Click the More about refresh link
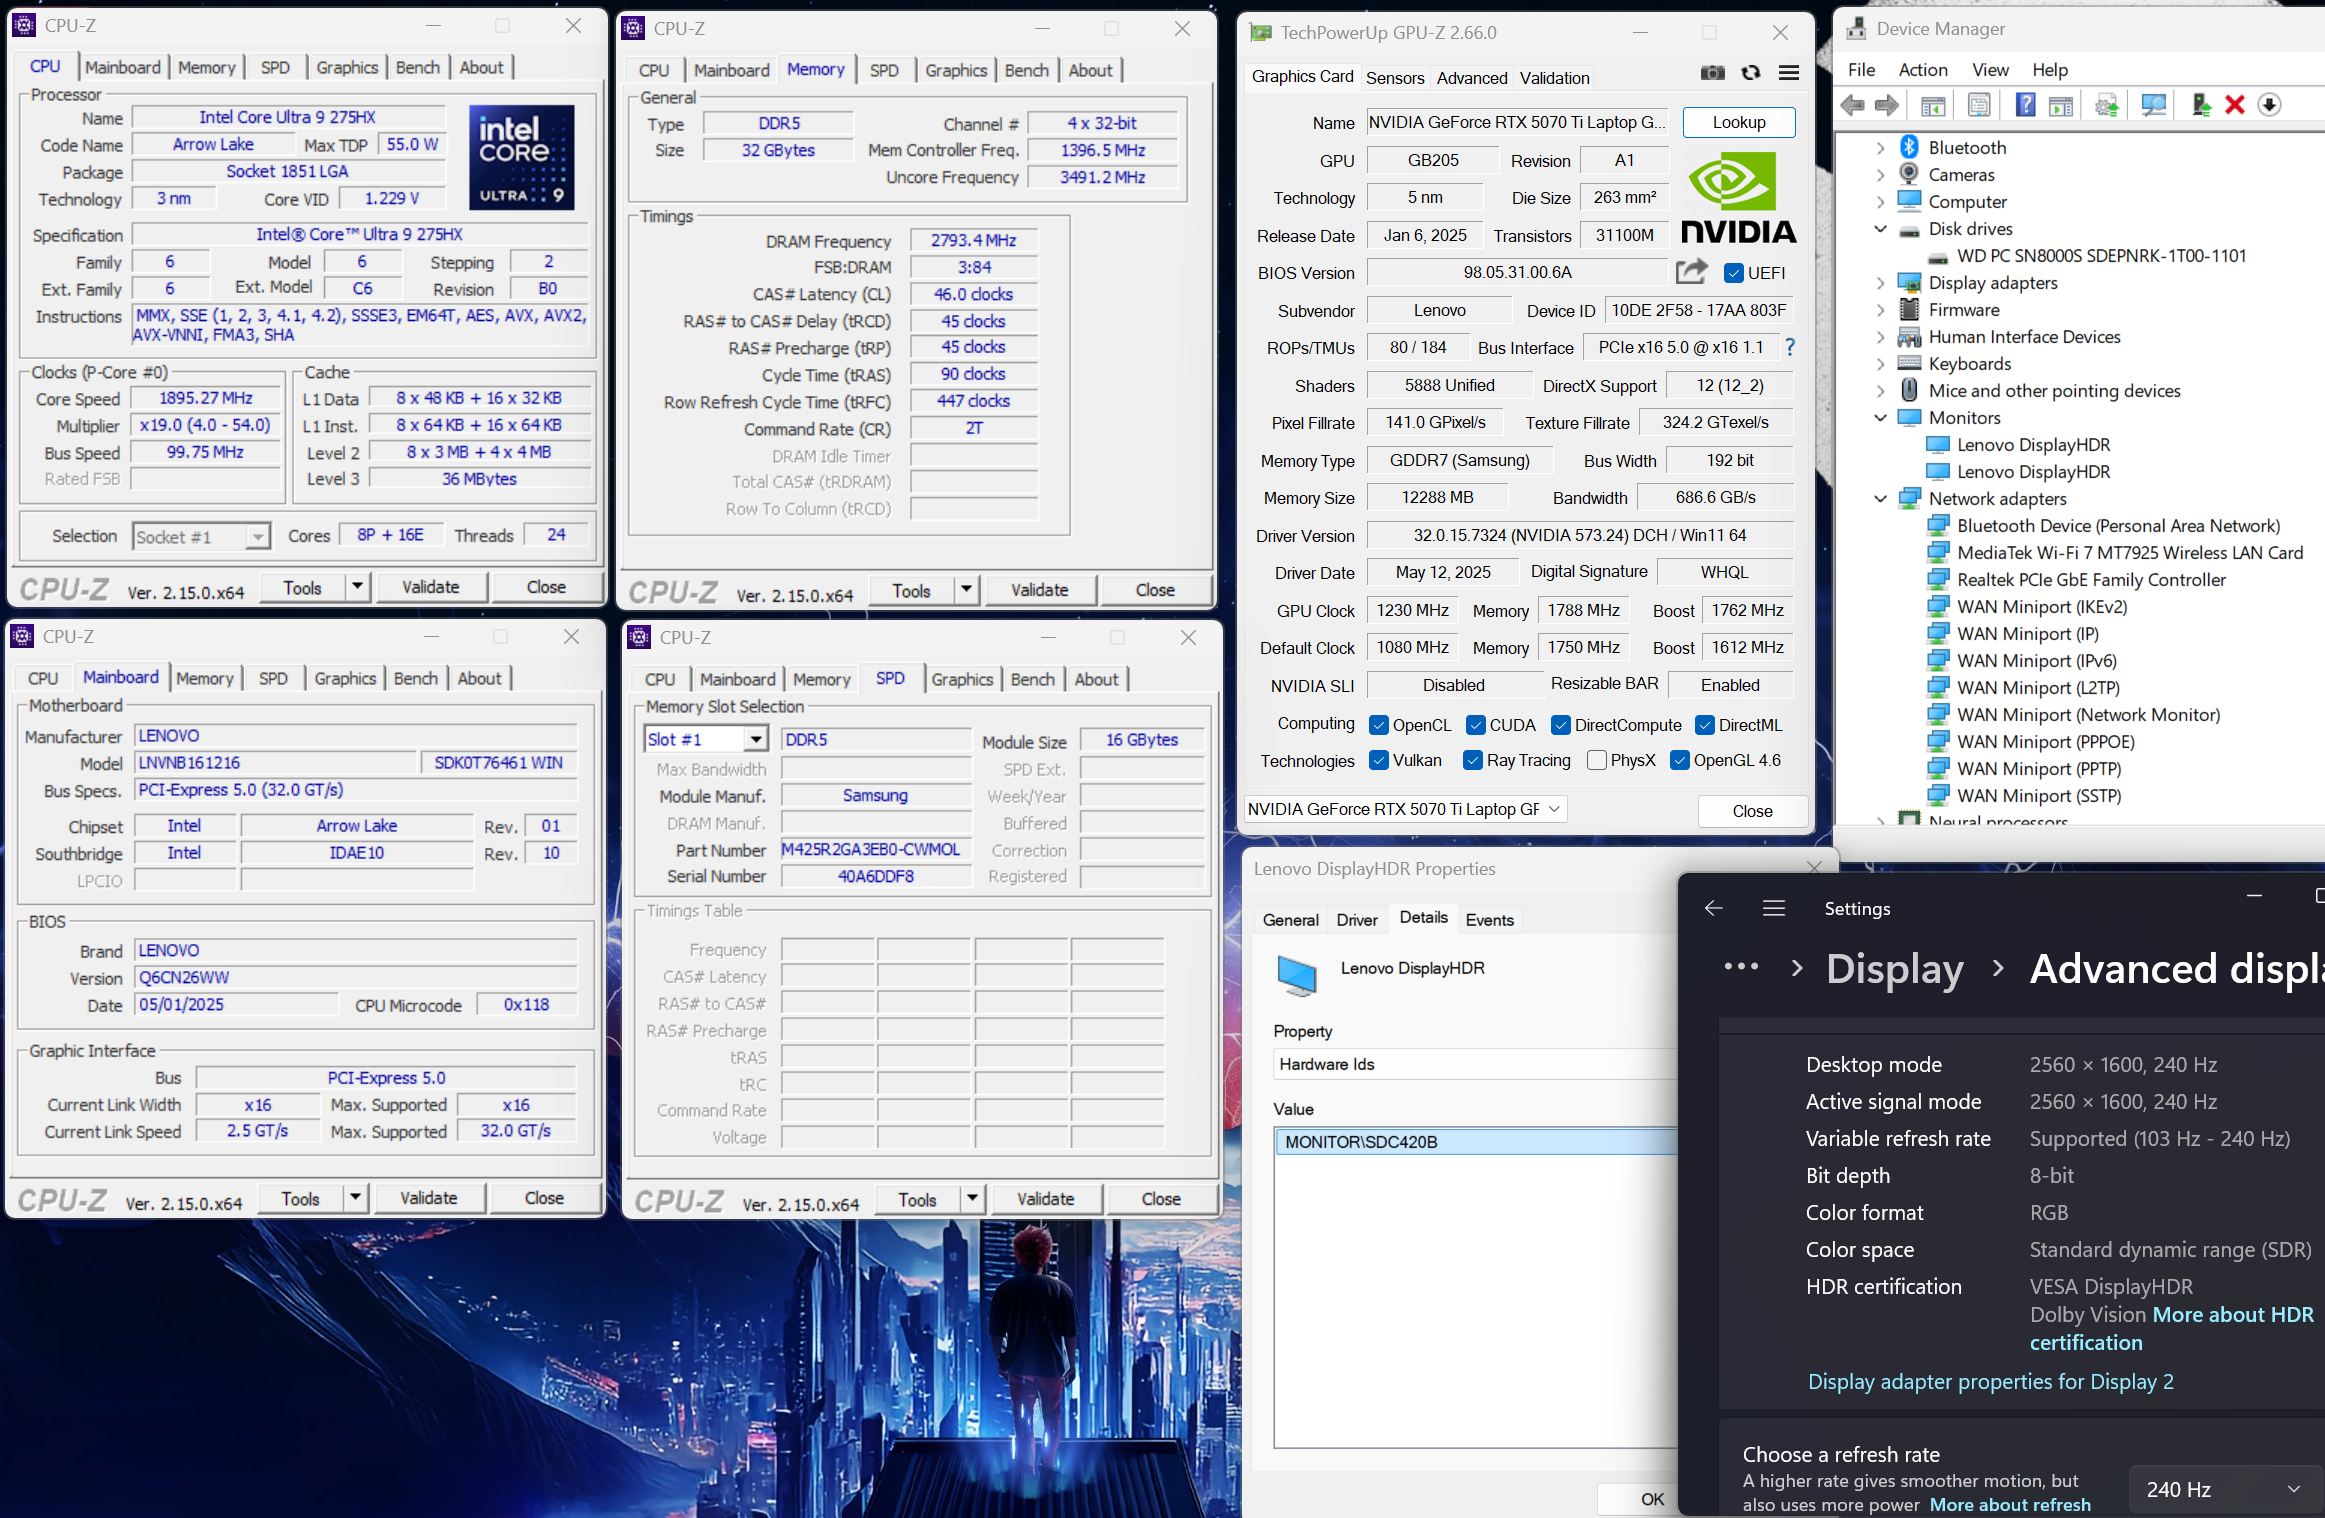The height and width of the screenshot is (1518, 2325). 2010,1505
